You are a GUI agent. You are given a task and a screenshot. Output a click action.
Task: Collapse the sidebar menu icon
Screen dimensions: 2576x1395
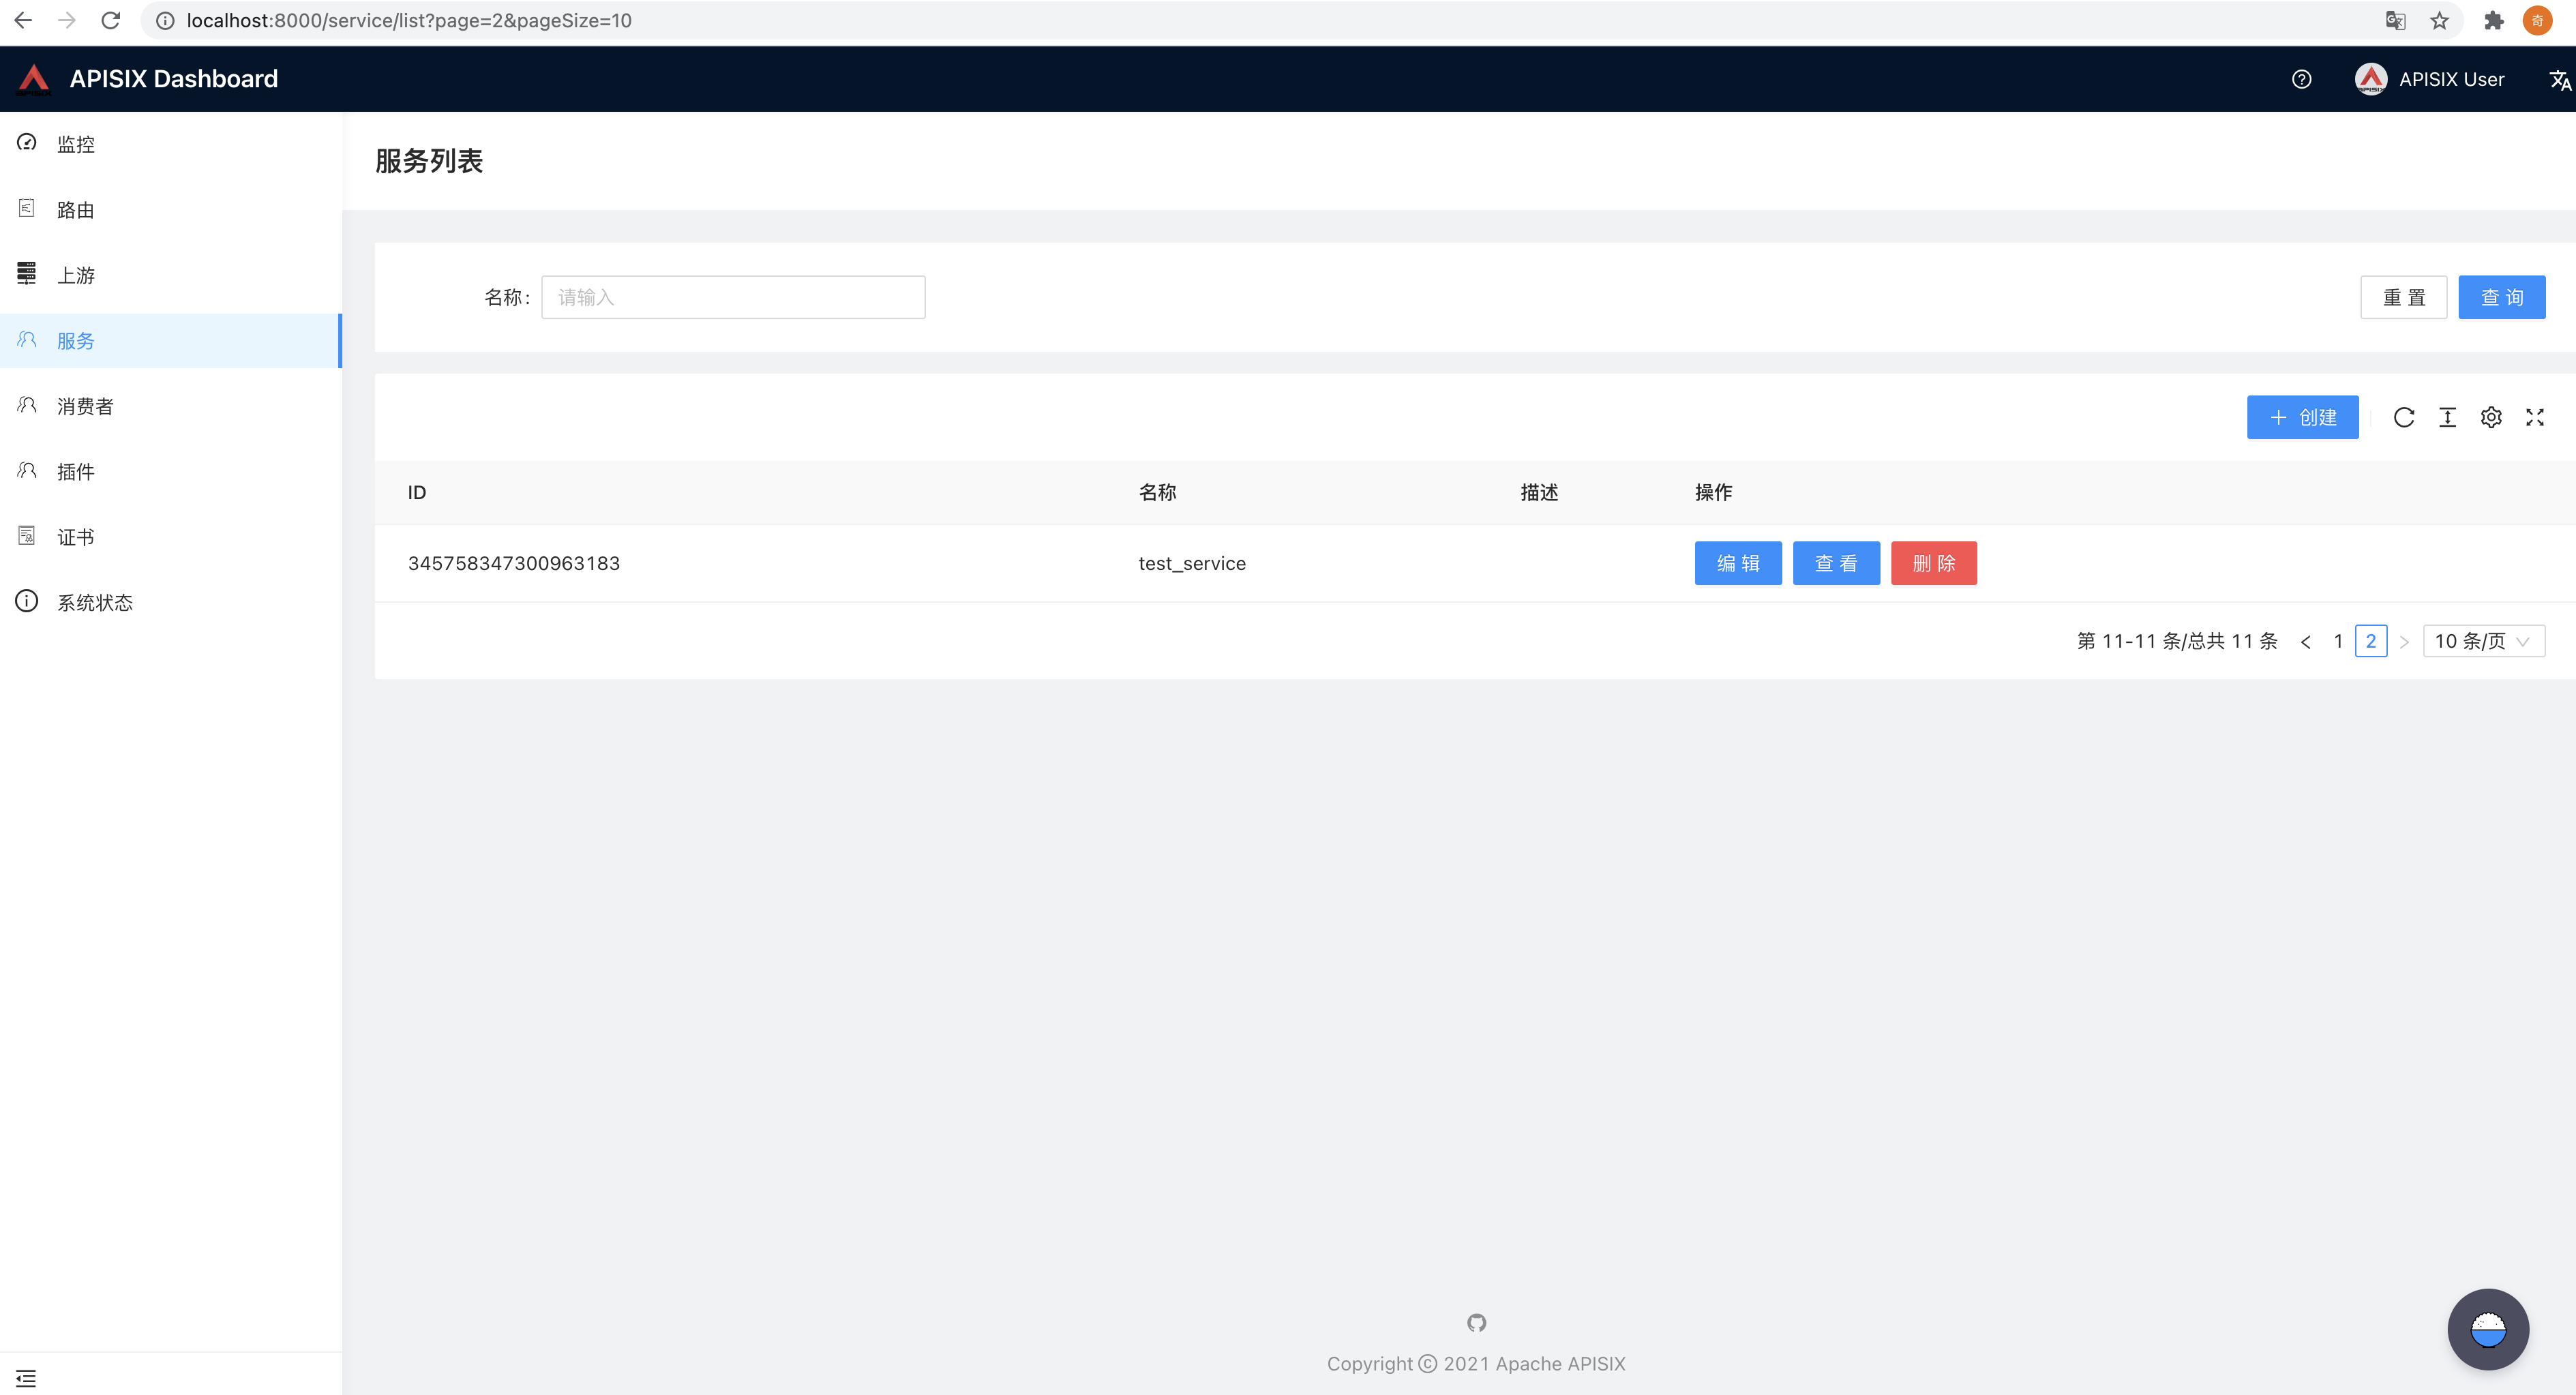(26, 1378)
